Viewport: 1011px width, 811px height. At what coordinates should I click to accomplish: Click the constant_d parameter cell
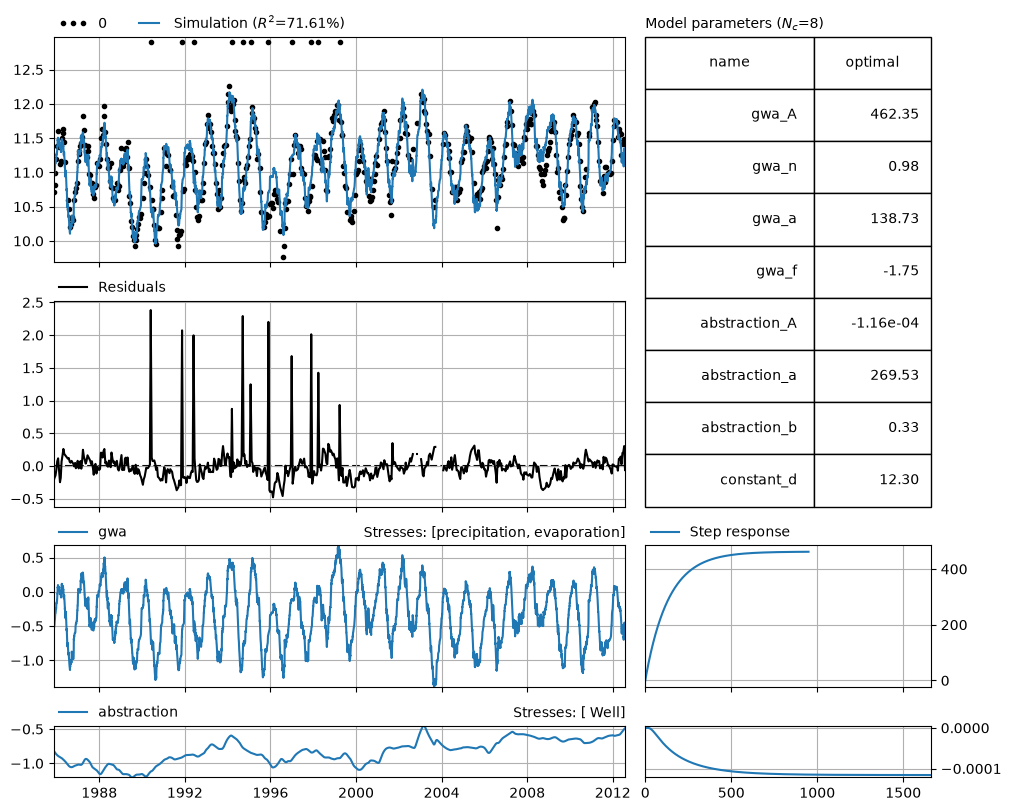(729, 480)
